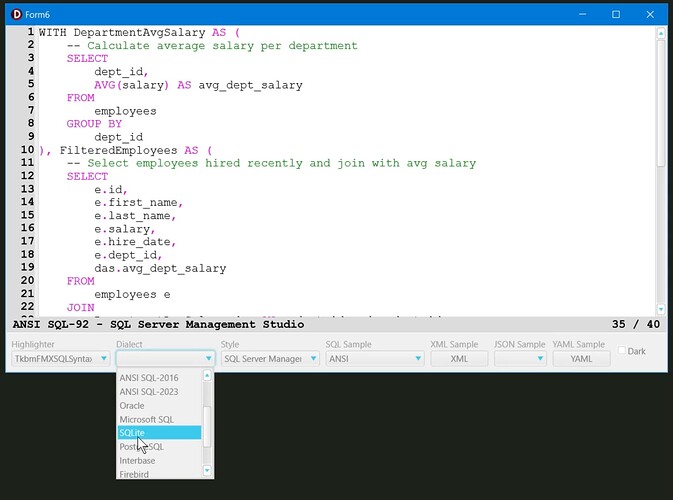Collapse the open Dialect combo box
The height and width of the screenshot is (500, 673).
pos(165,358)
